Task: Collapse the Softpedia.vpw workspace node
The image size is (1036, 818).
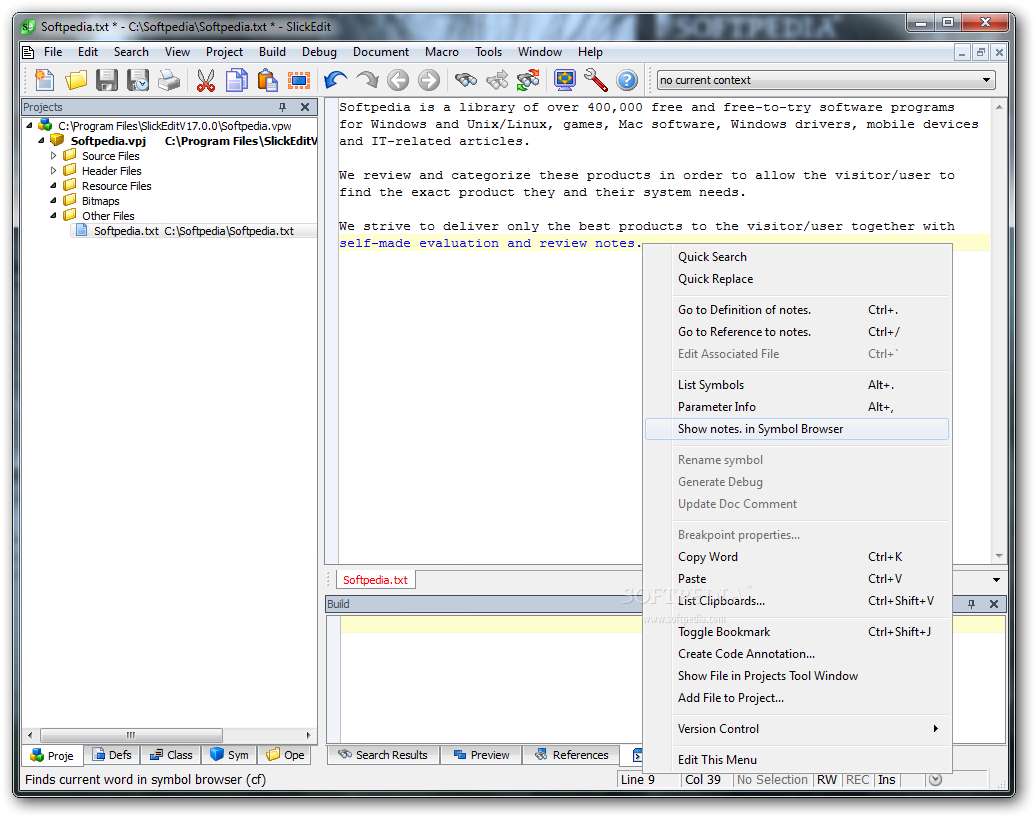Action: (x=29, y=125)
